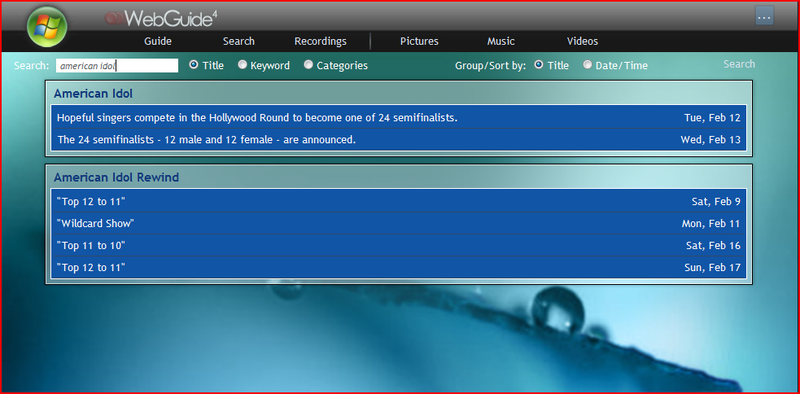This screenshot has width=800, height=394.
Task: Click the 'Sat, Feb 16' date
Action: pos(713,245)
